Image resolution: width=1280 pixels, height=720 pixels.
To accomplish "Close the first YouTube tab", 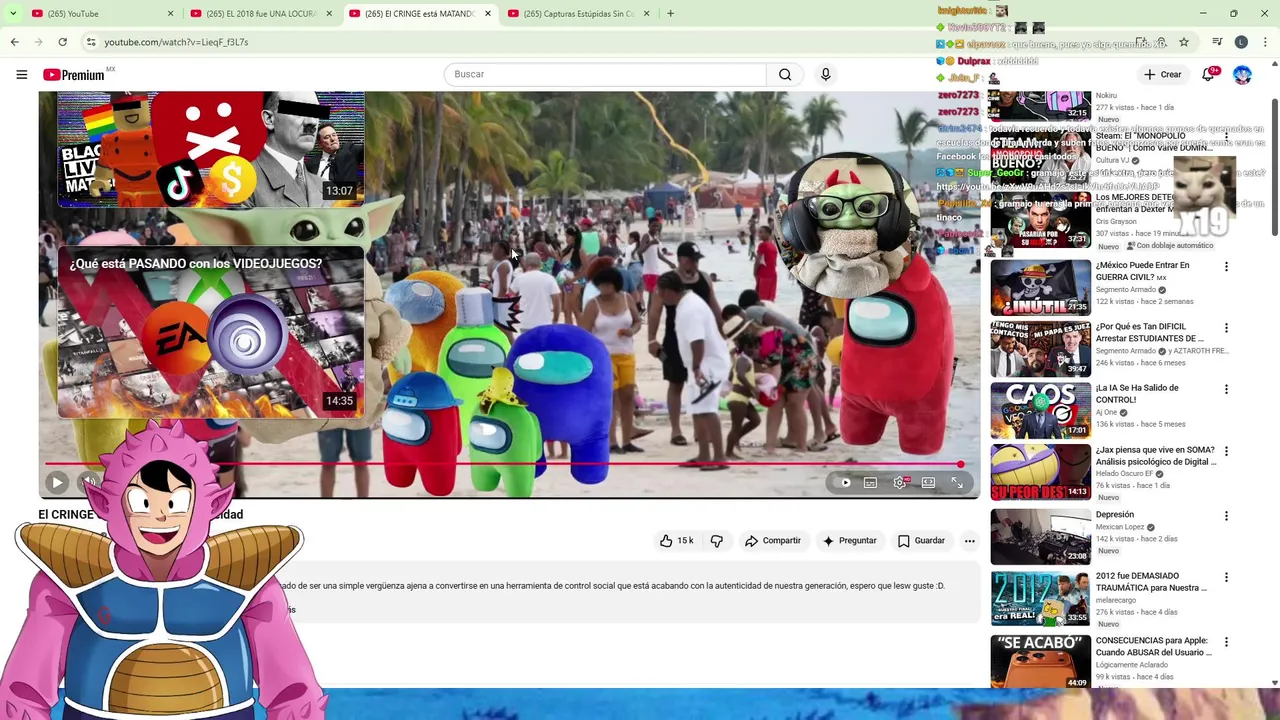I will 170,13.
